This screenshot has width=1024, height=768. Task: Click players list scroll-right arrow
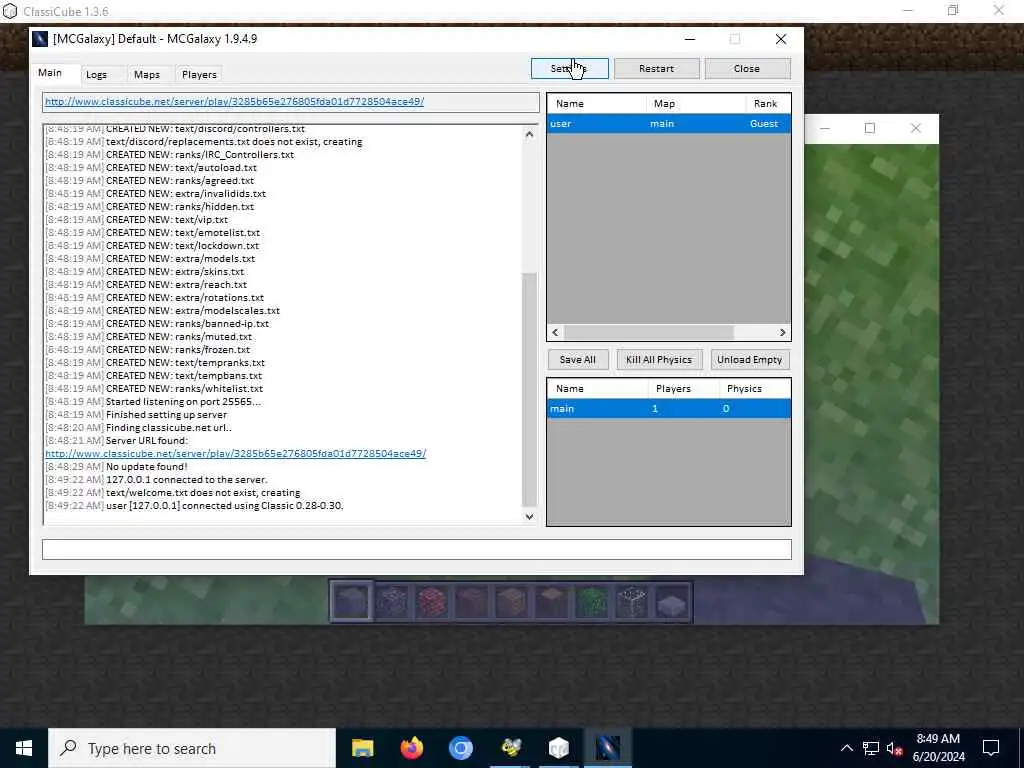point(782,332)
